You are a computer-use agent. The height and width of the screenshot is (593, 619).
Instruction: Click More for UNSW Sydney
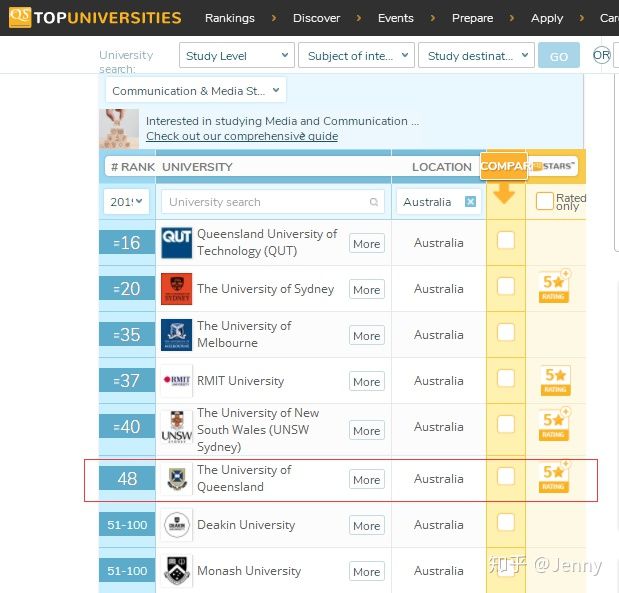tap(367, 430)
